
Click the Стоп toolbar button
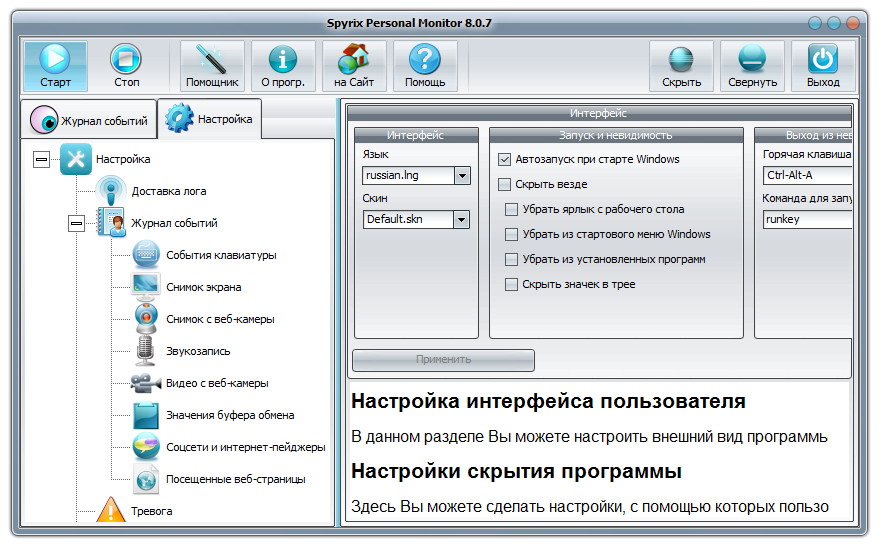click(126, 66)
